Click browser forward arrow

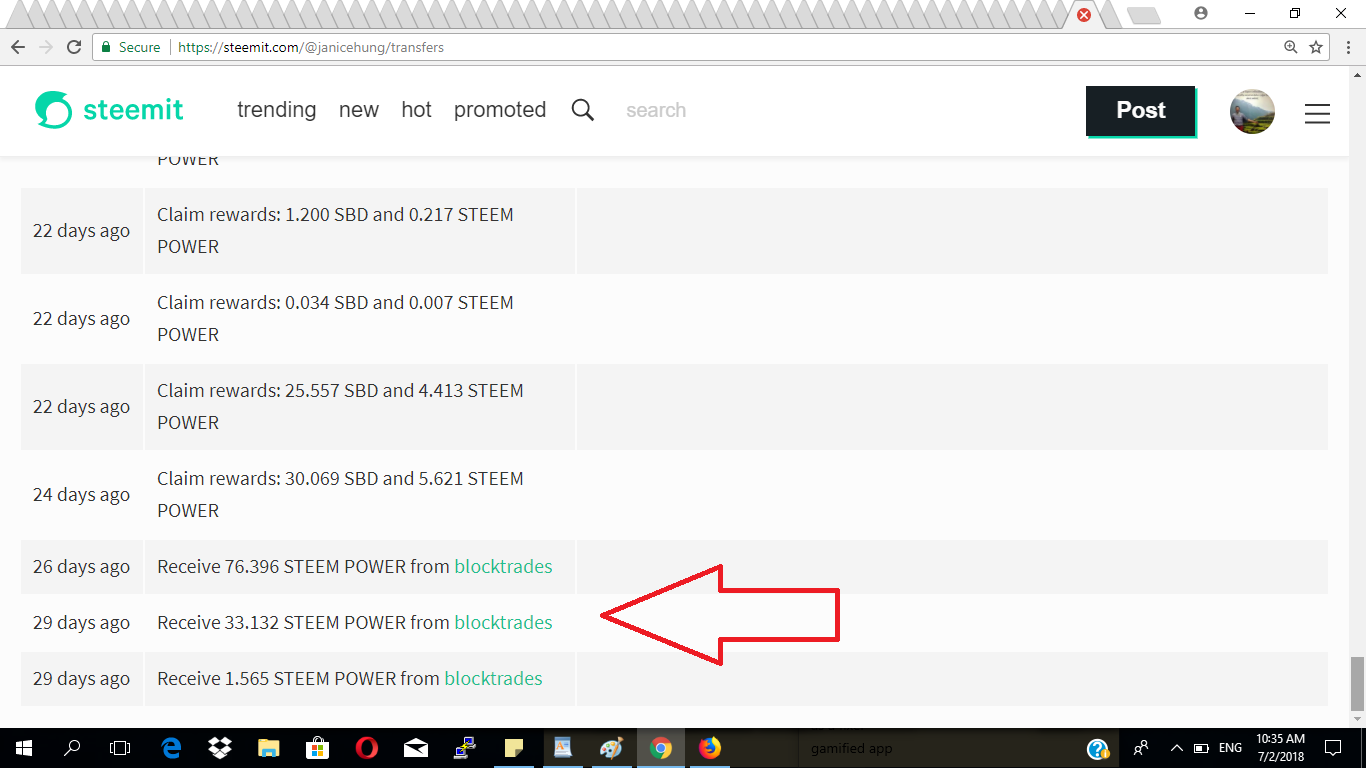[46, 47]
